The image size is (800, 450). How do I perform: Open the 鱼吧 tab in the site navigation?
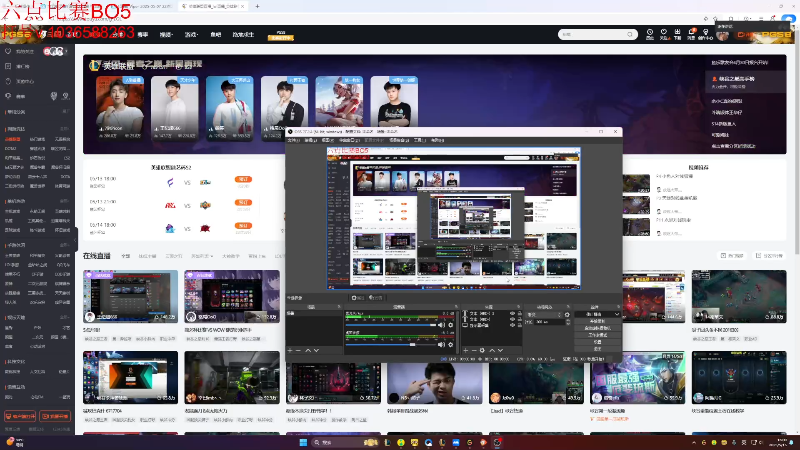215,35
